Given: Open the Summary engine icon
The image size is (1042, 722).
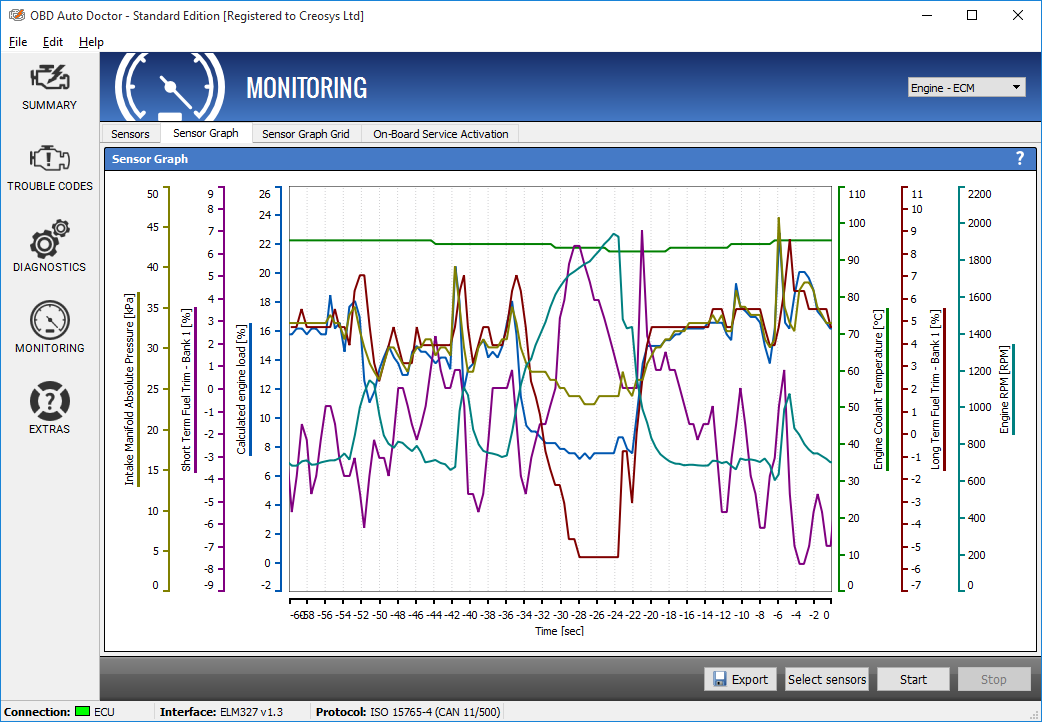Looking at the screenshot, I should 49,77.
